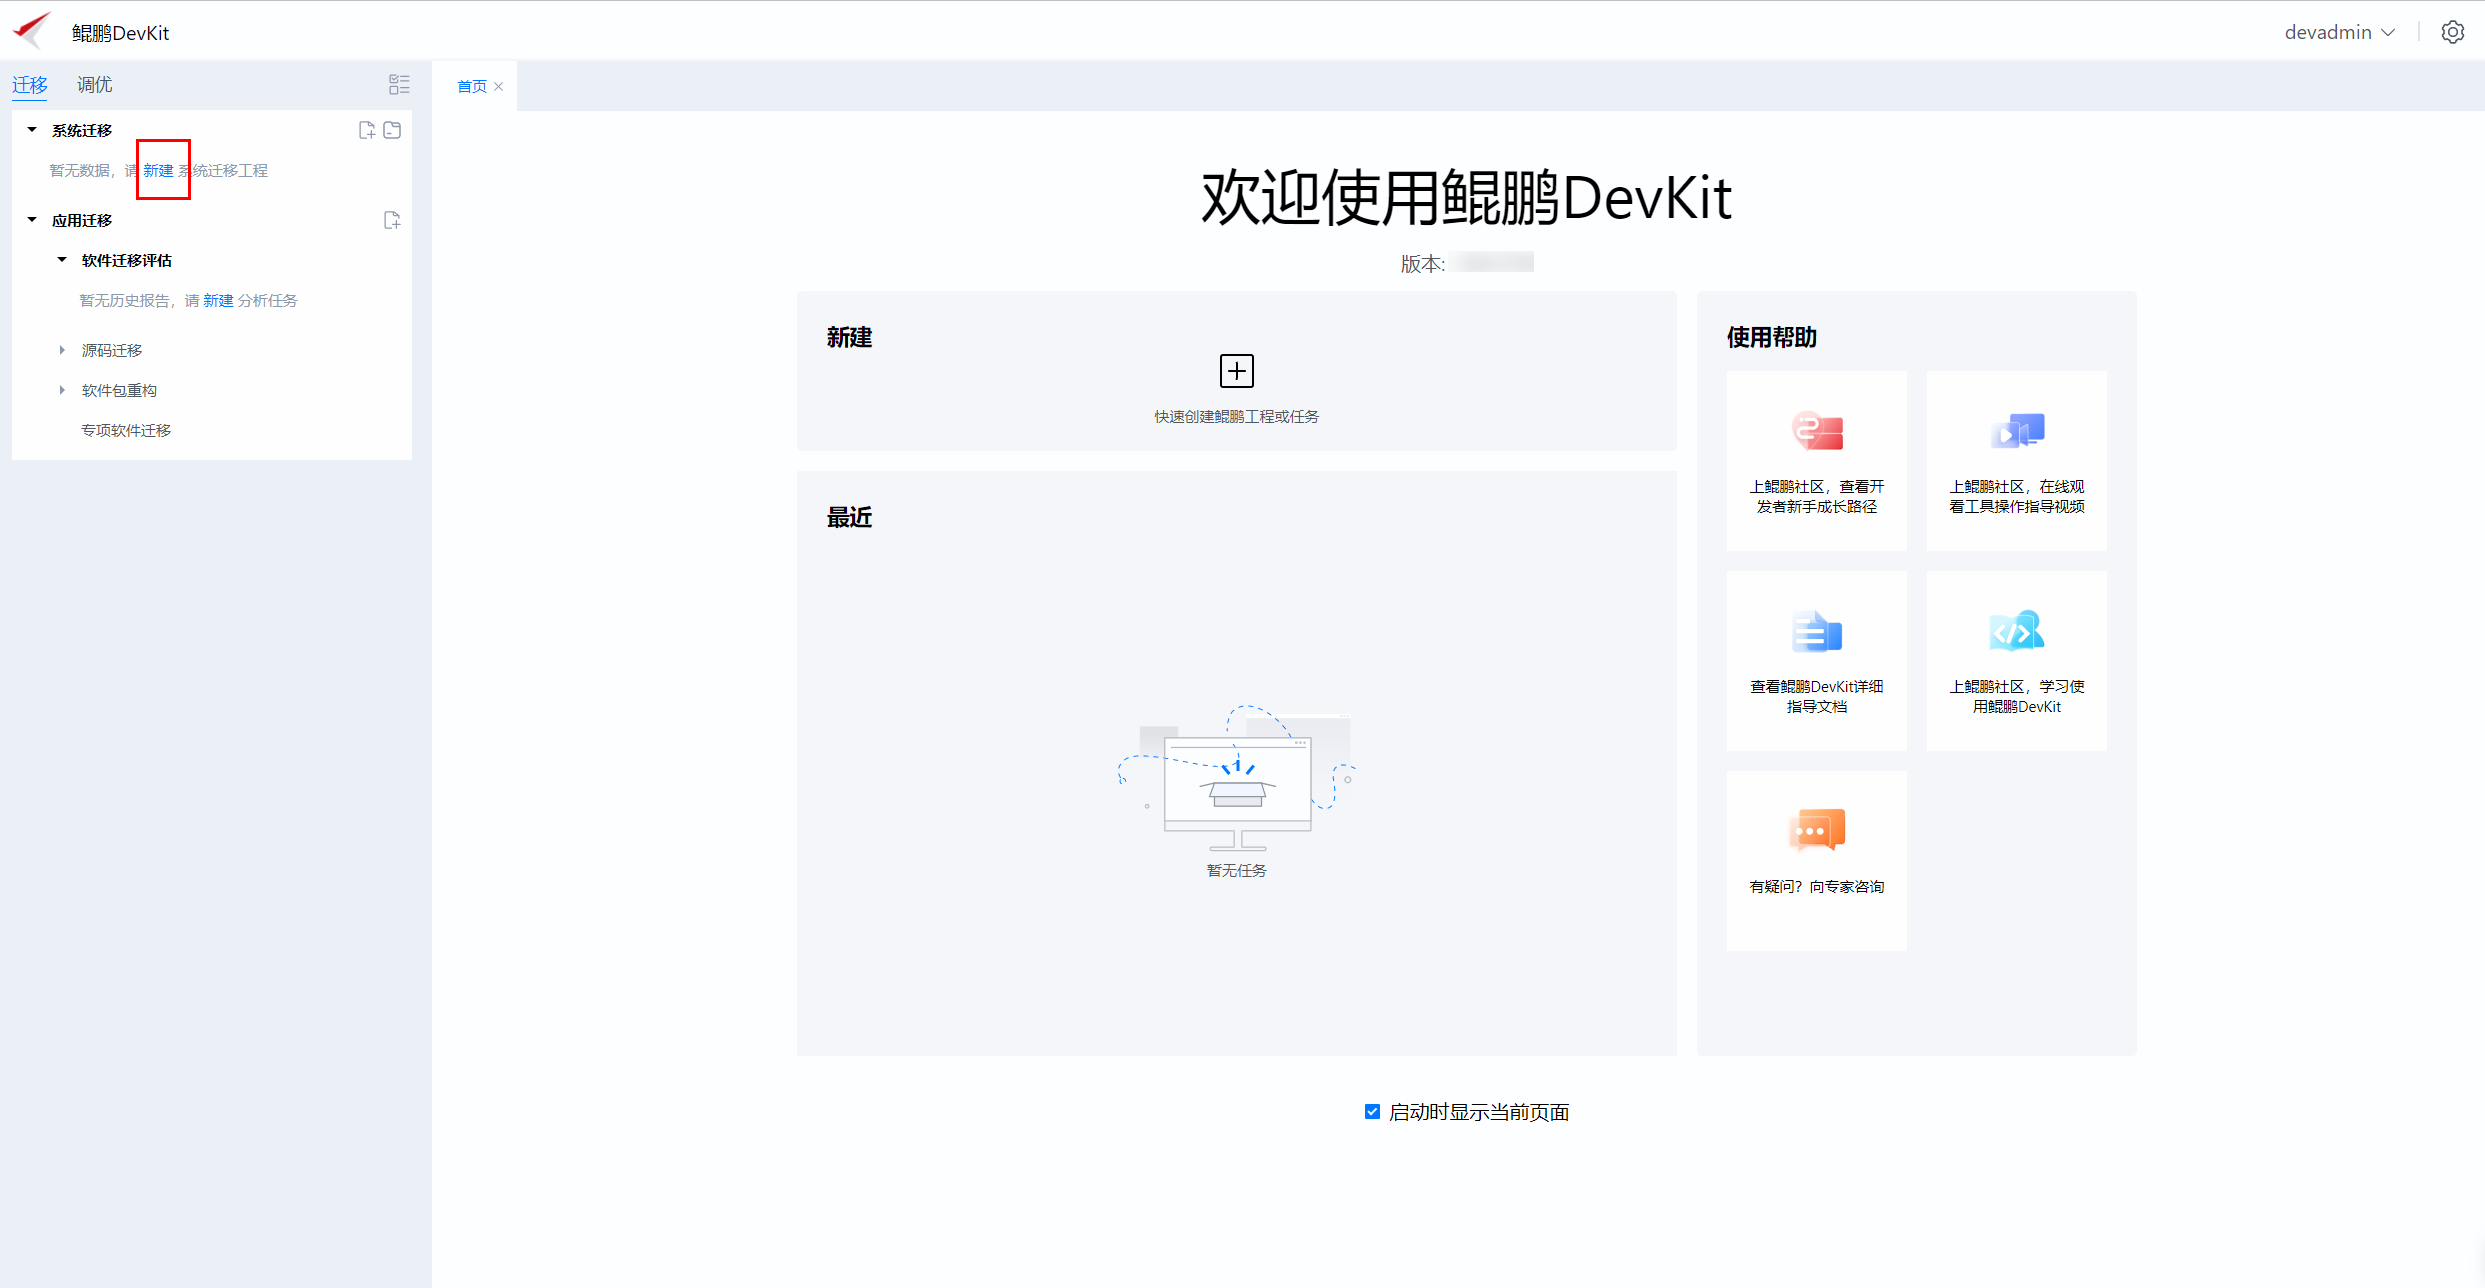Open the 向专家咨询 chat help card

point(1816,861)
